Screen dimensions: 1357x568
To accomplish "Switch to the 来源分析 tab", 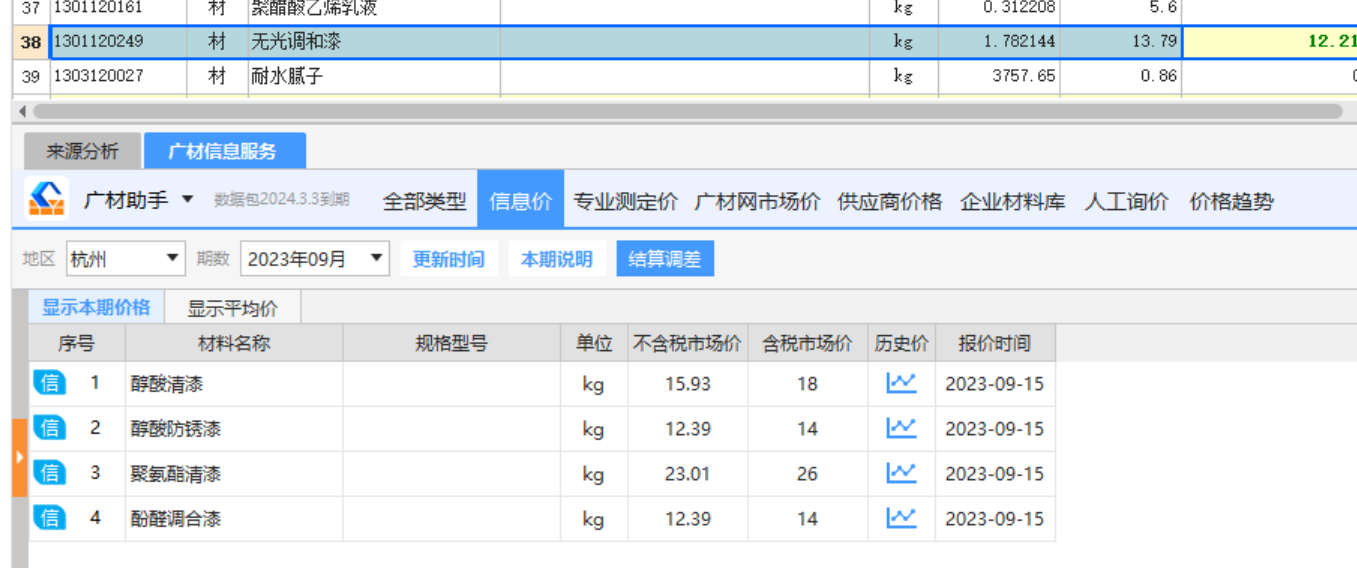I will pyautogui.click(x=82, y=152).
